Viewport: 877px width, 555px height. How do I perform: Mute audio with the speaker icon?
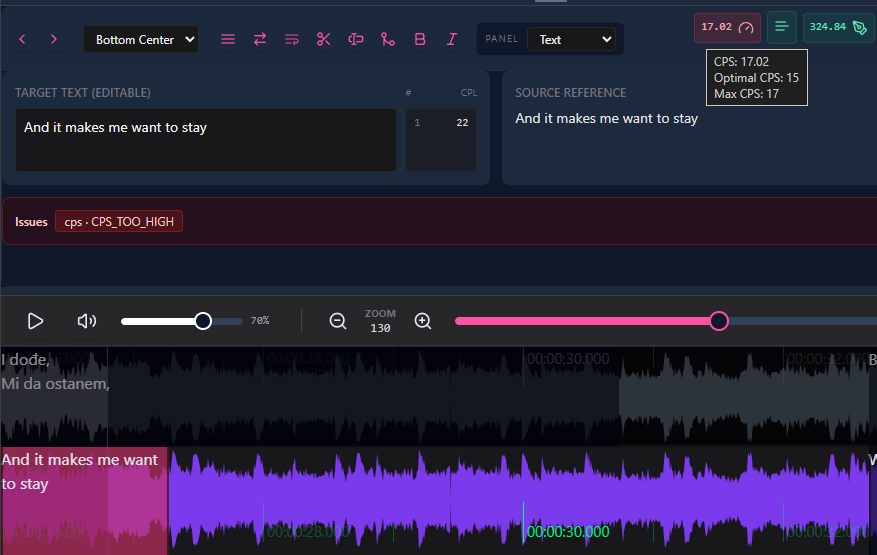(x=87, y=321)
